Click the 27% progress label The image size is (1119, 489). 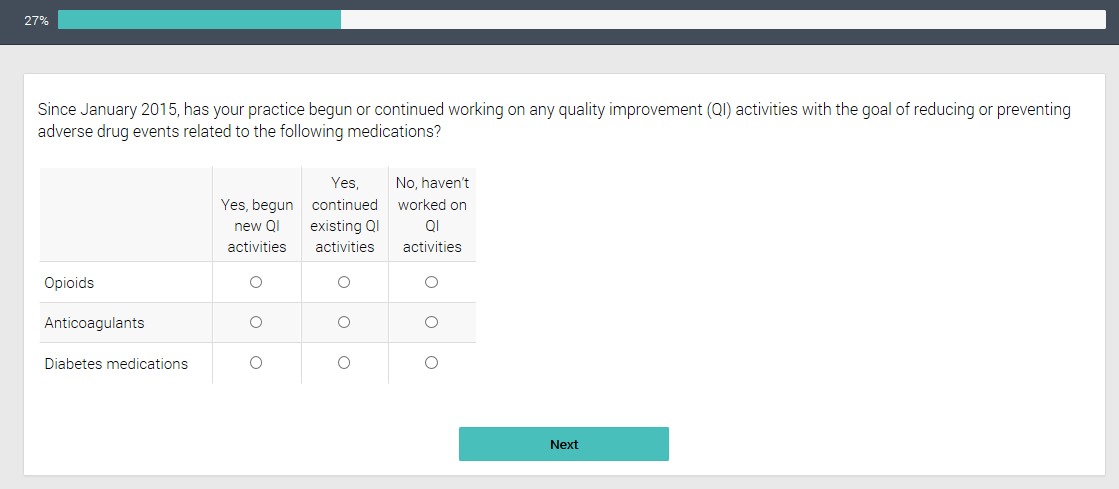point(37,20)
